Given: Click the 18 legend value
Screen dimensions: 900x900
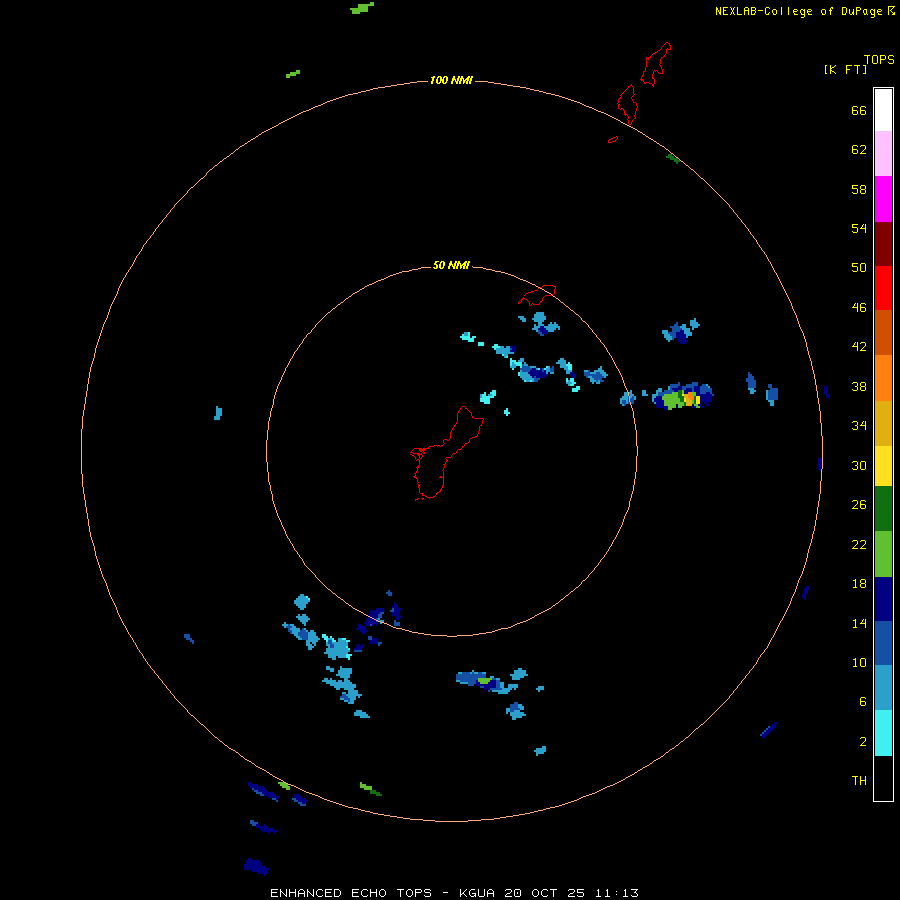Looking at the screenshot, I should pos(859,584).
